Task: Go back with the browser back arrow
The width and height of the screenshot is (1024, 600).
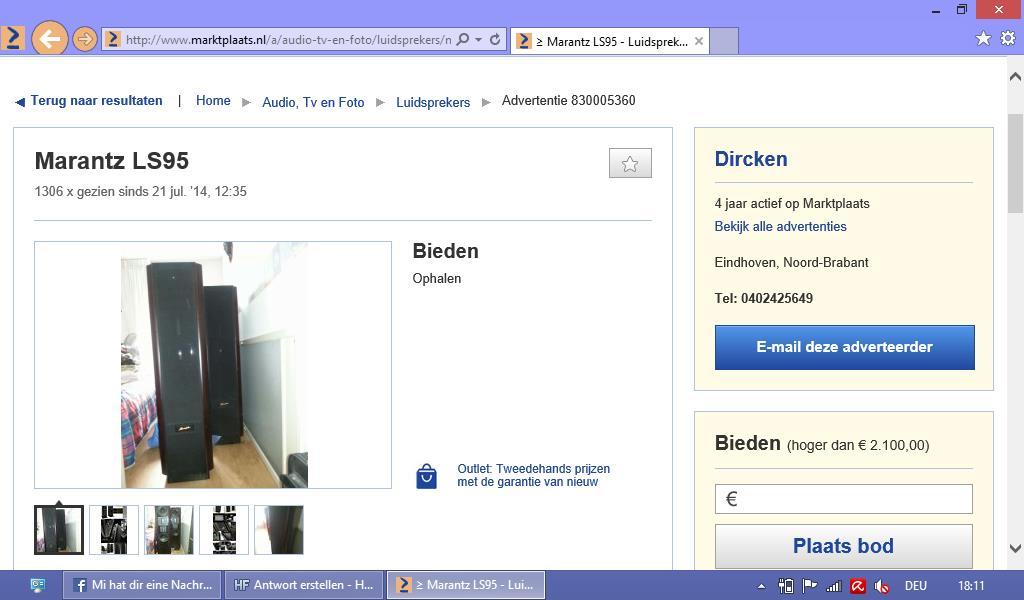Action: tap(49, 39)
